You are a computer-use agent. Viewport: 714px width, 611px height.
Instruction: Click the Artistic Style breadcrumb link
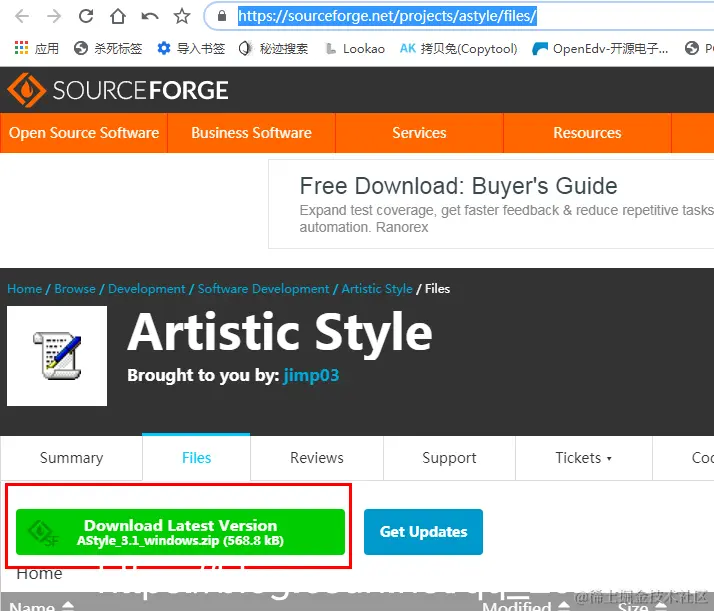377,289
